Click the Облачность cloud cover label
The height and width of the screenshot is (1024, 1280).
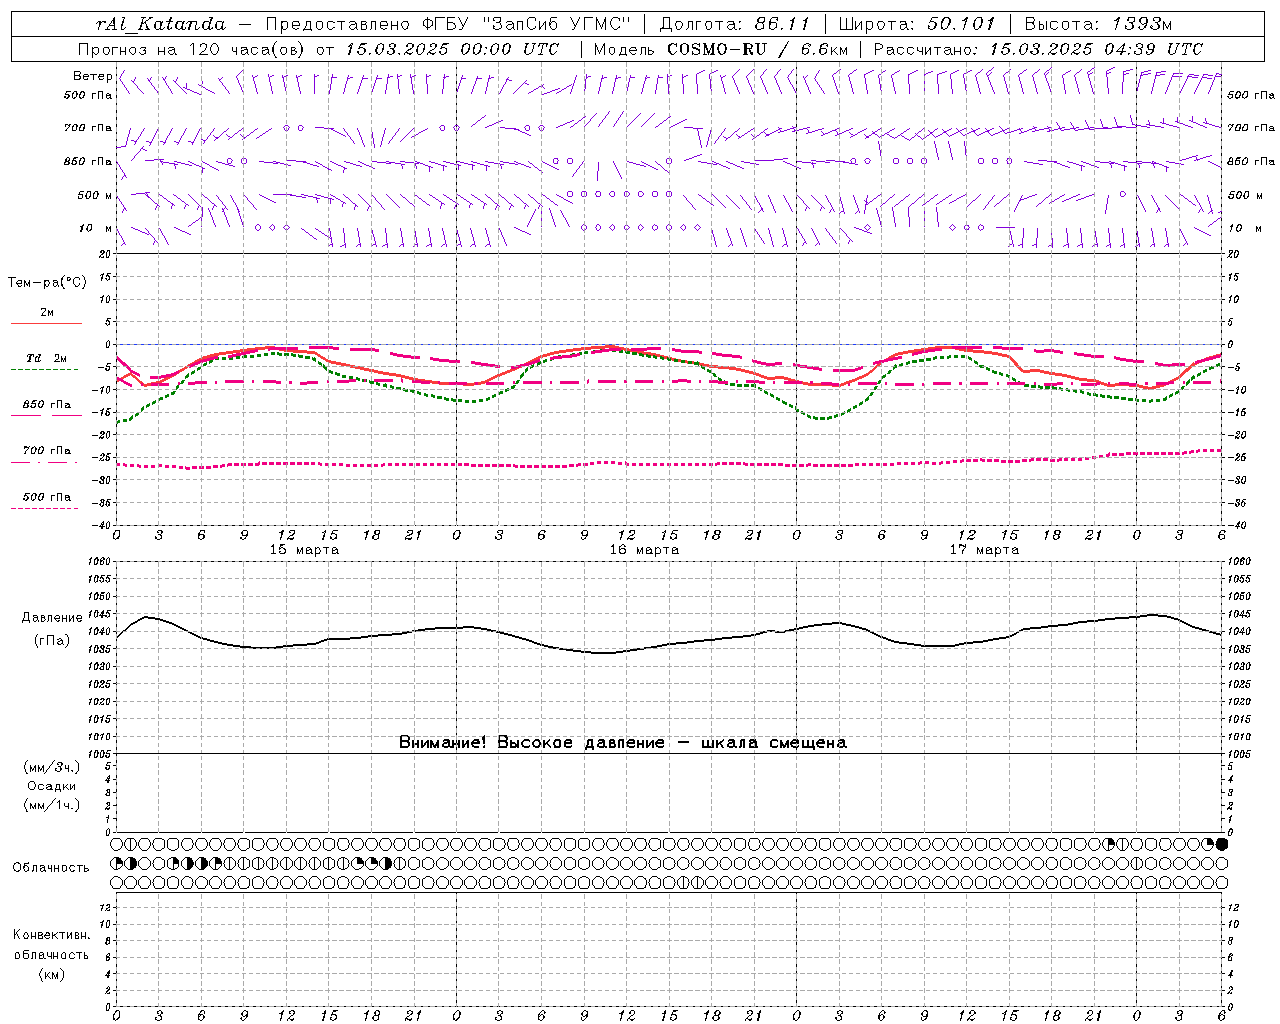(x=51, y=868)
